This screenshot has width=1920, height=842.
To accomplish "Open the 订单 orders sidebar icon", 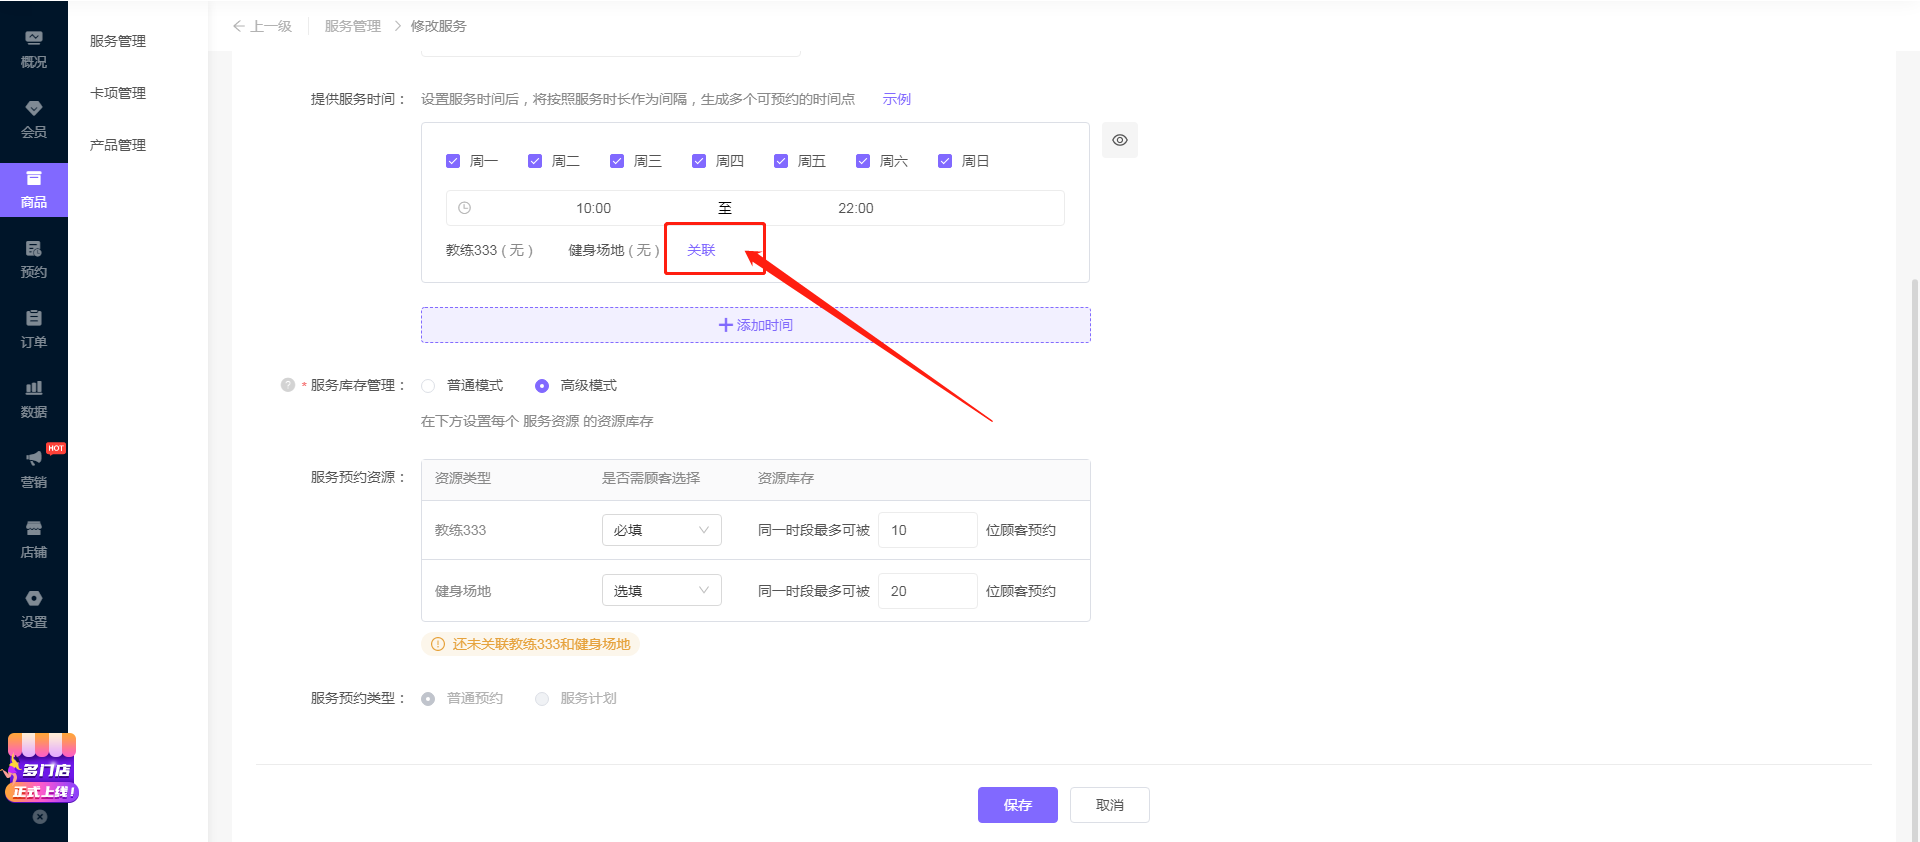I will (34, 330).
